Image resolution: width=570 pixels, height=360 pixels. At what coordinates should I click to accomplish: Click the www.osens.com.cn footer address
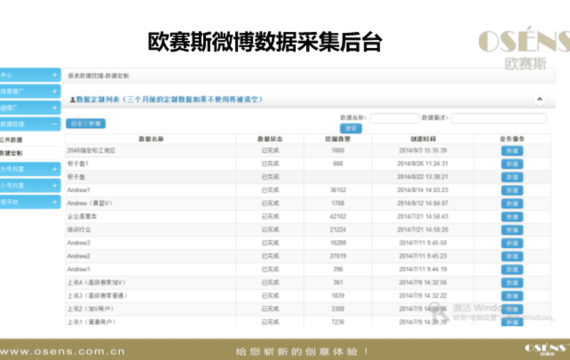pyautogui.click(x=62, y=352)
